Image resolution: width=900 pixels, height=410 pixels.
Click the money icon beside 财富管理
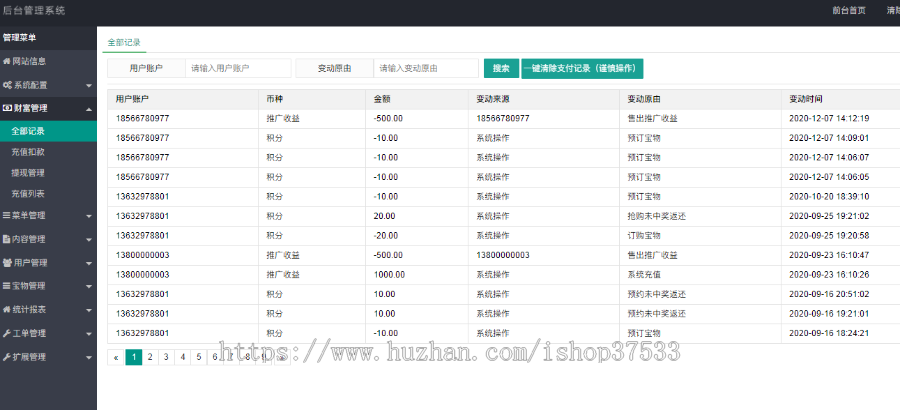tap(7, 108)
